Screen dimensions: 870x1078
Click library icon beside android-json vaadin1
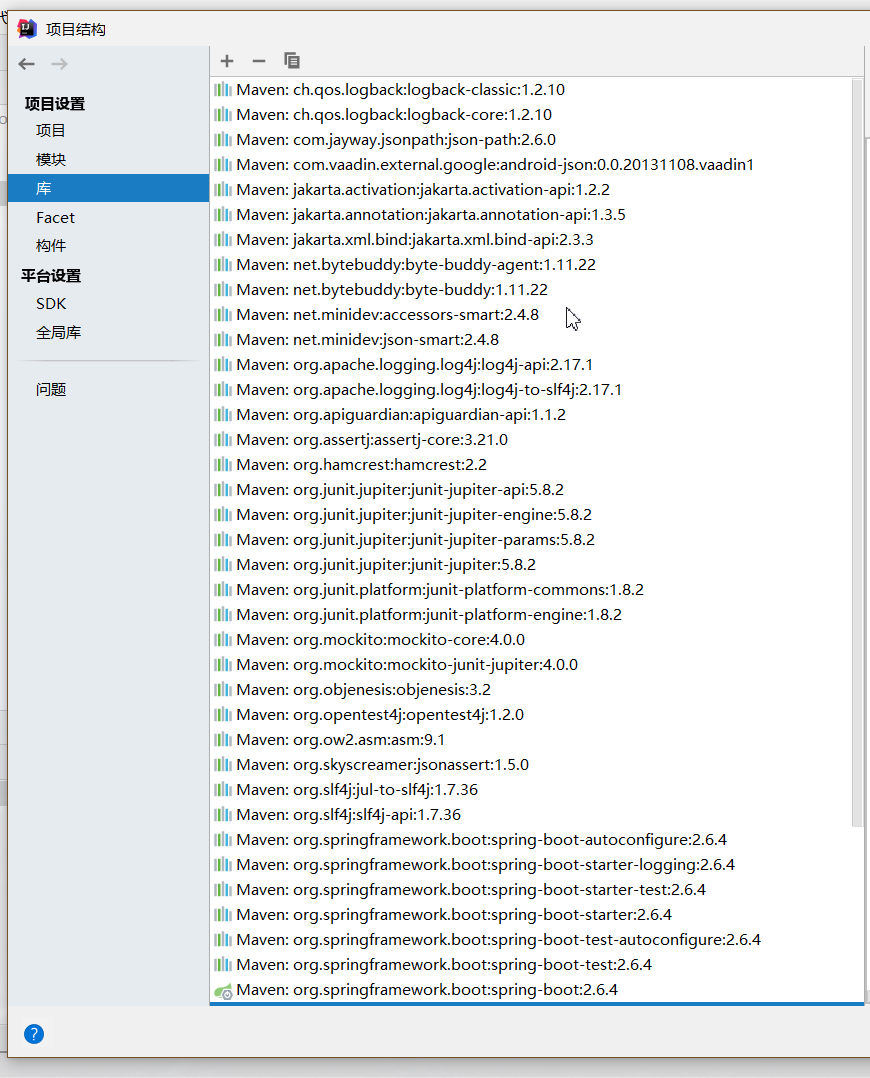223,165
